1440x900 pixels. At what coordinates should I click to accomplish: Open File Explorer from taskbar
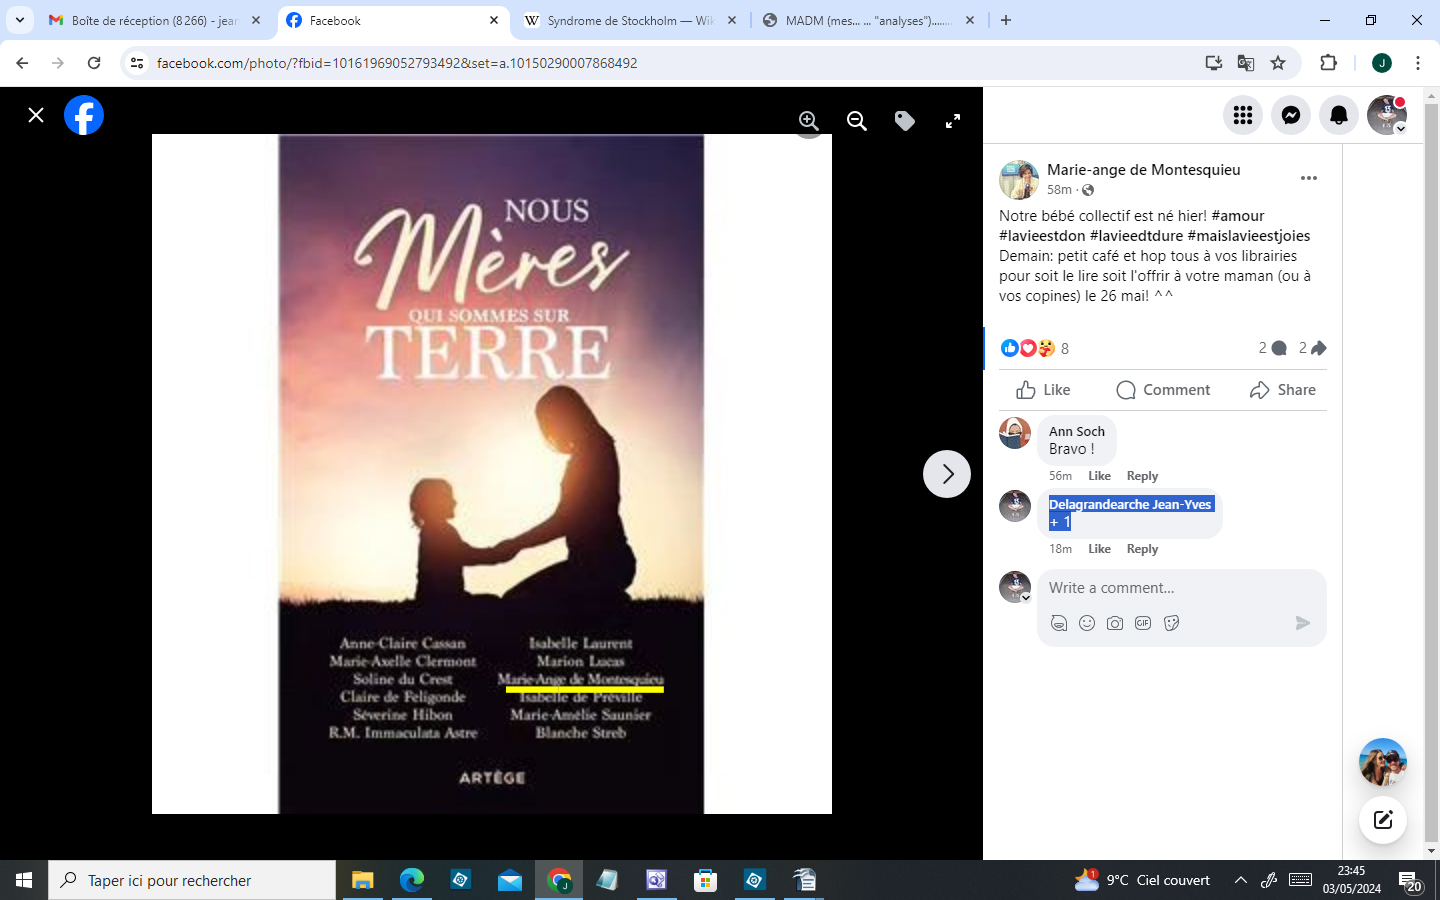[362, 880]
